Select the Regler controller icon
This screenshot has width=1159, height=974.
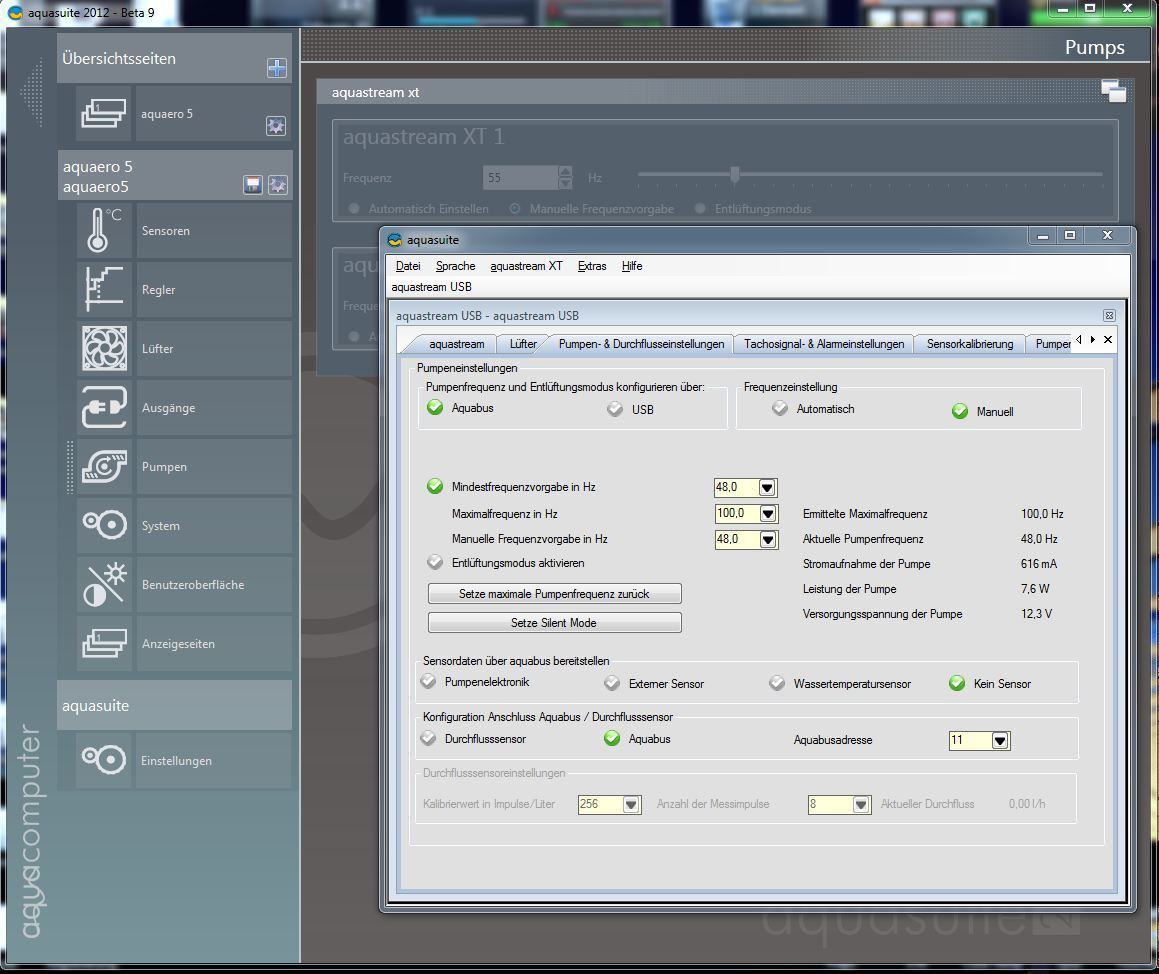pyautogui.click(x=104, y=290)
